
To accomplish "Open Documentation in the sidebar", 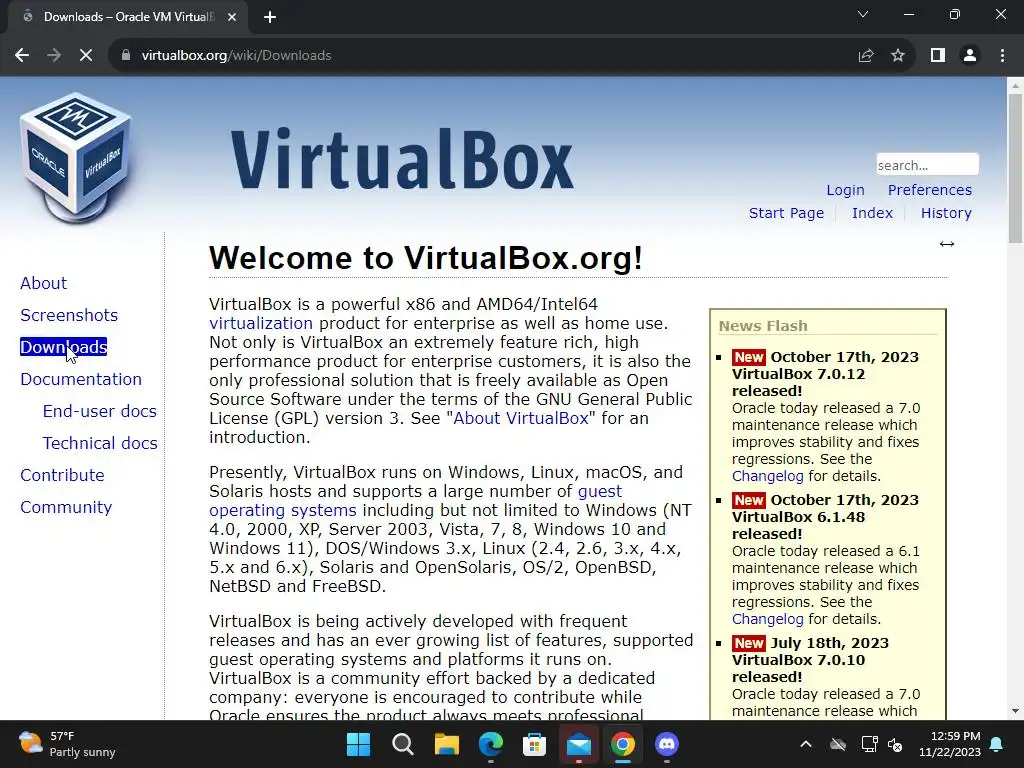I will coord(80,379).
